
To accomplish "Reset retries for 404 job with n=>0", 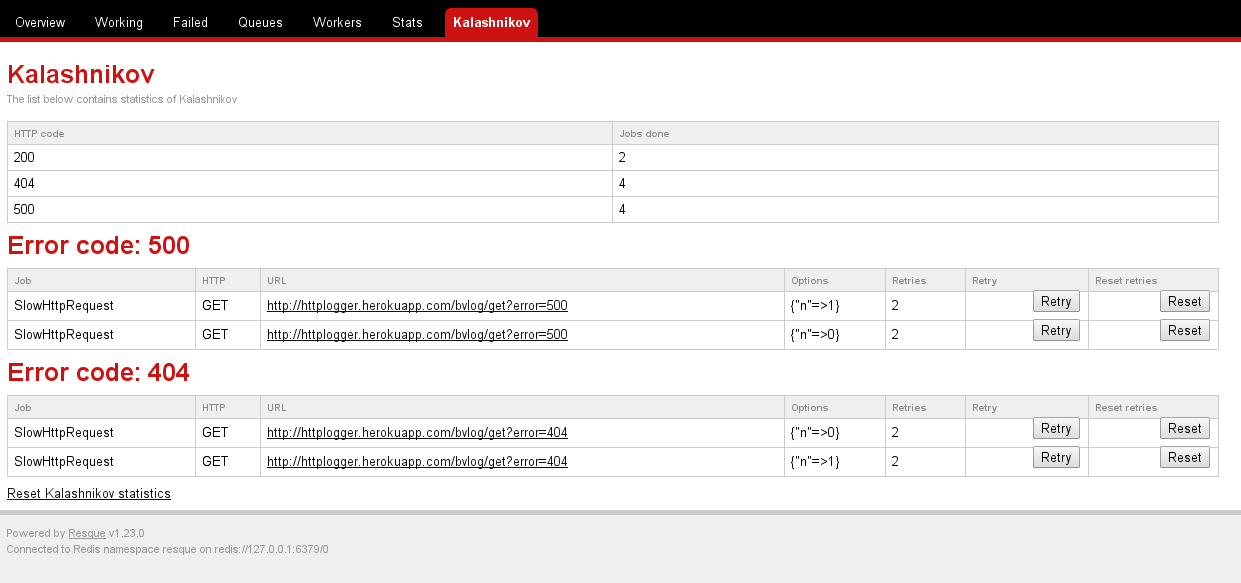I will coord(1184,428).
